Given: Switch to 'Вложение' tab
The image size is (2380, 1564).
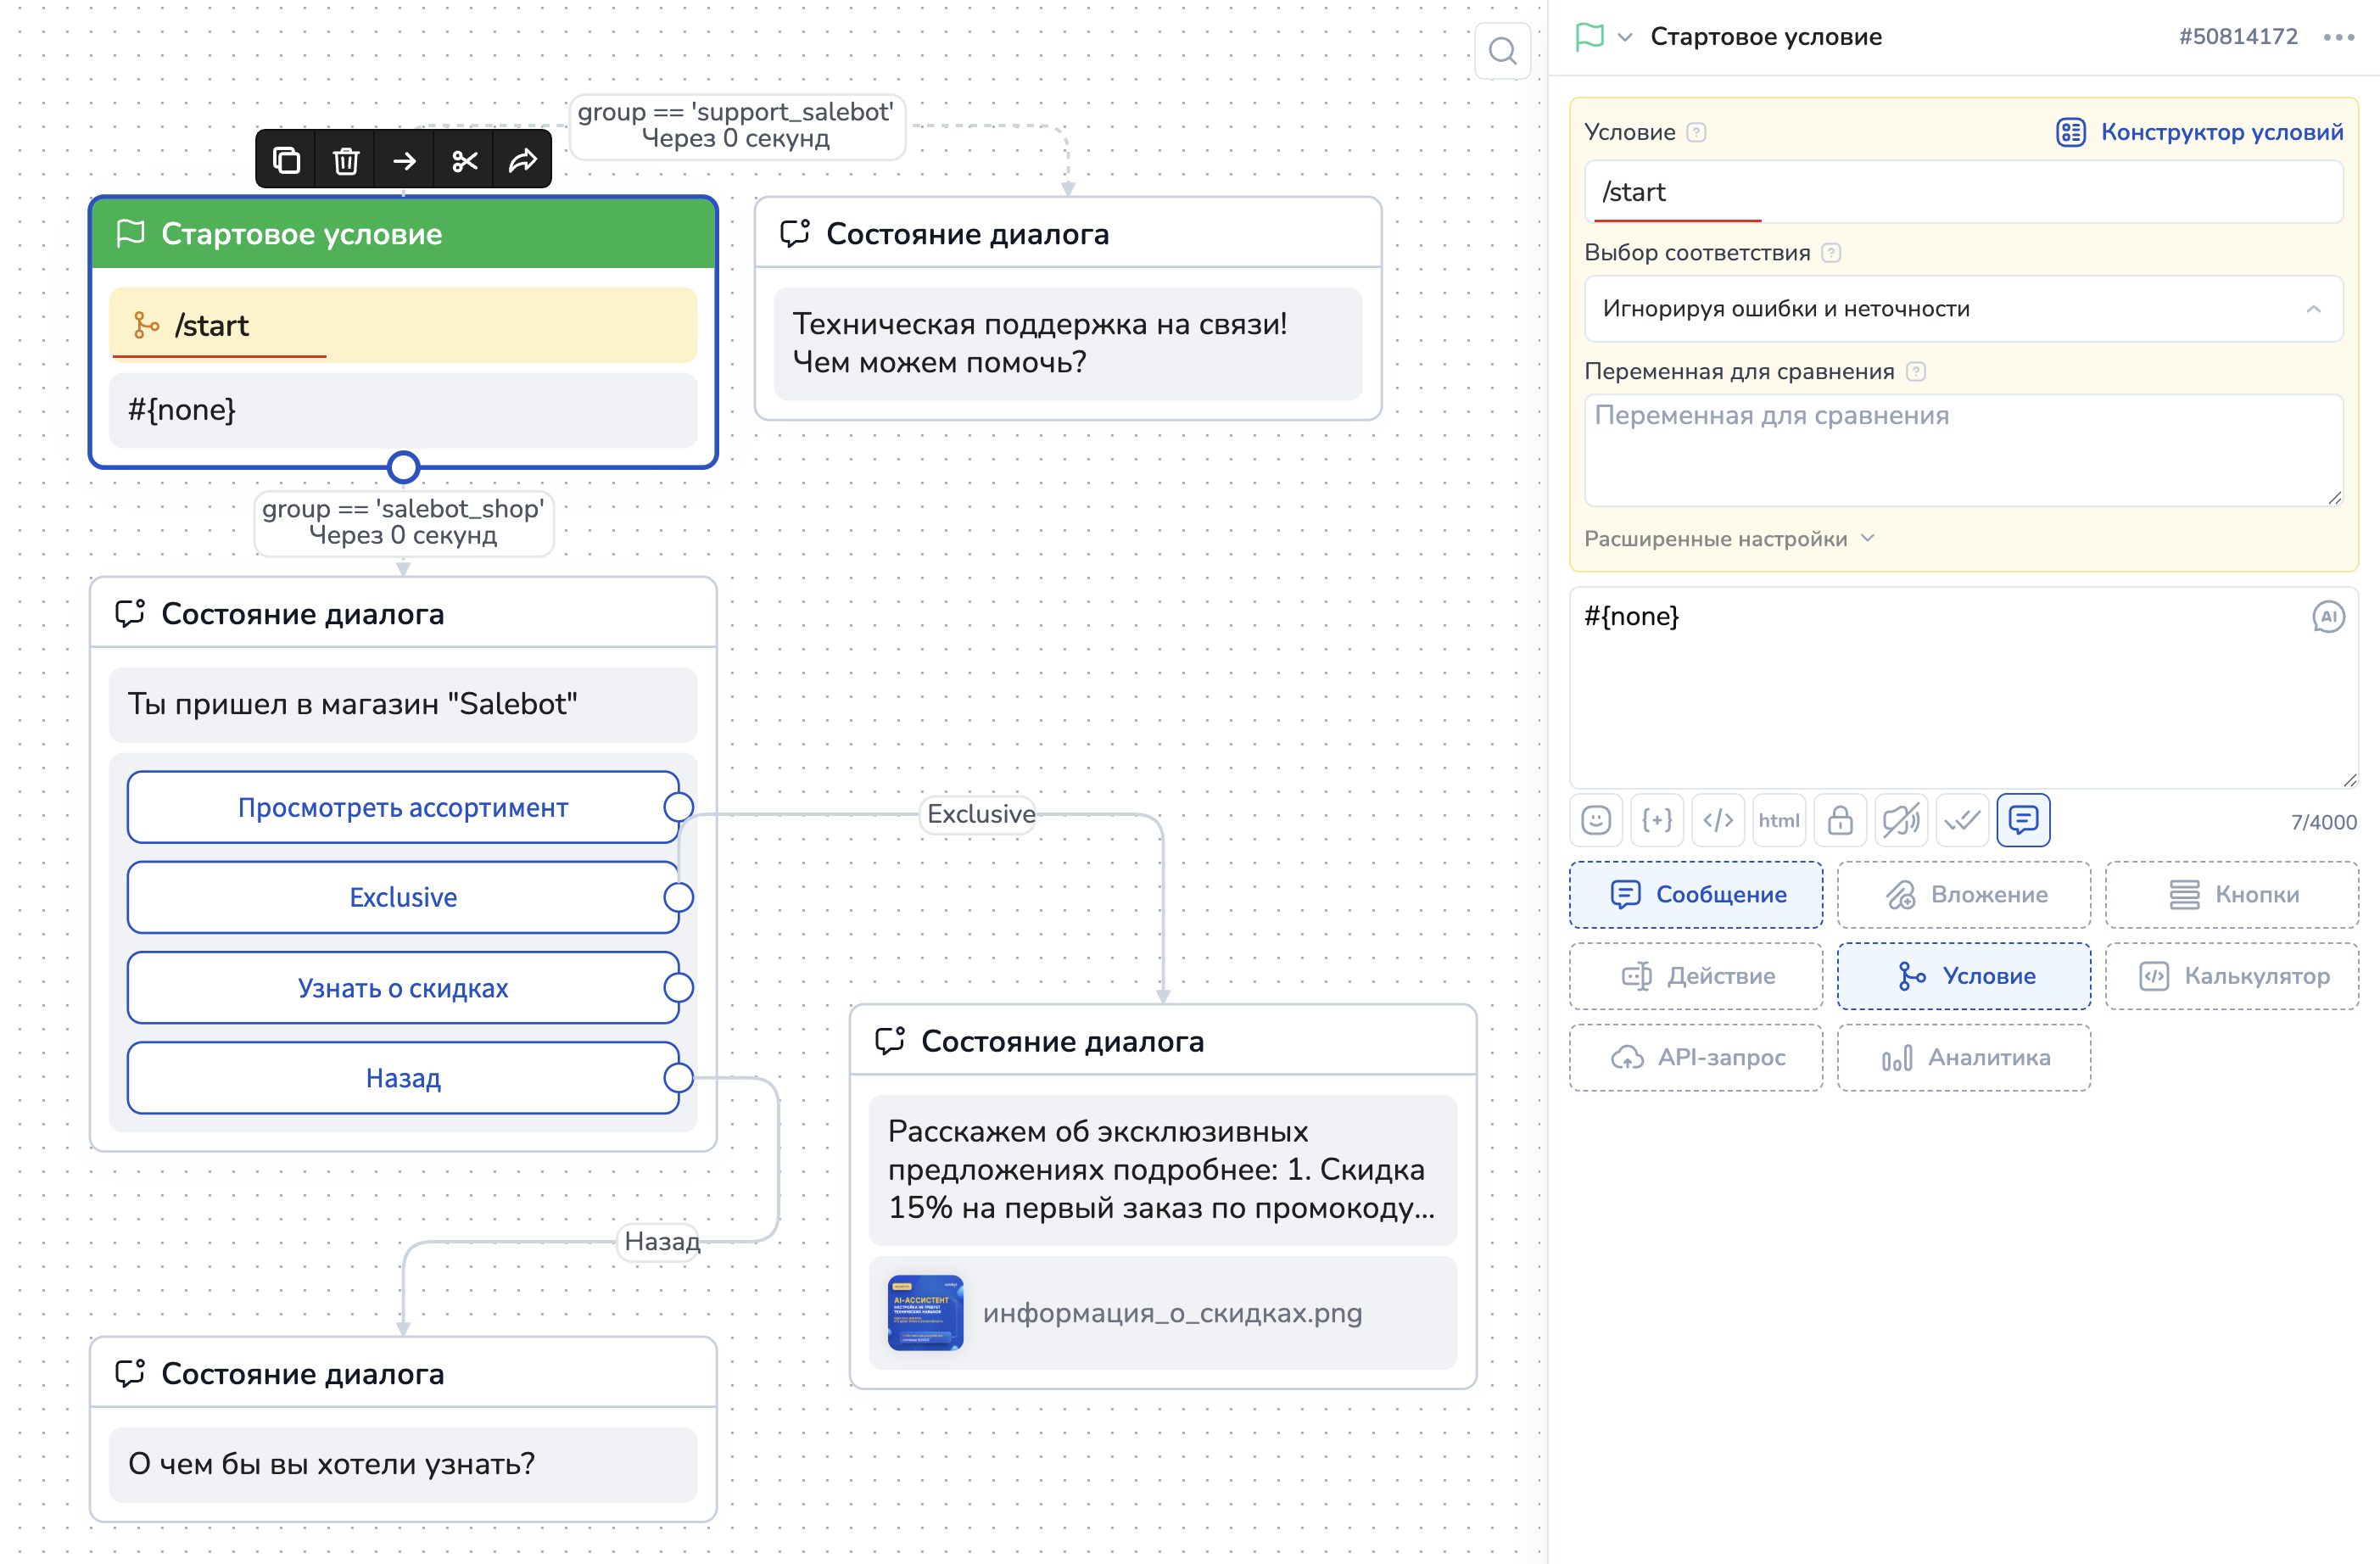Looking at the screenshot, I should click(x=1964, y=894).
